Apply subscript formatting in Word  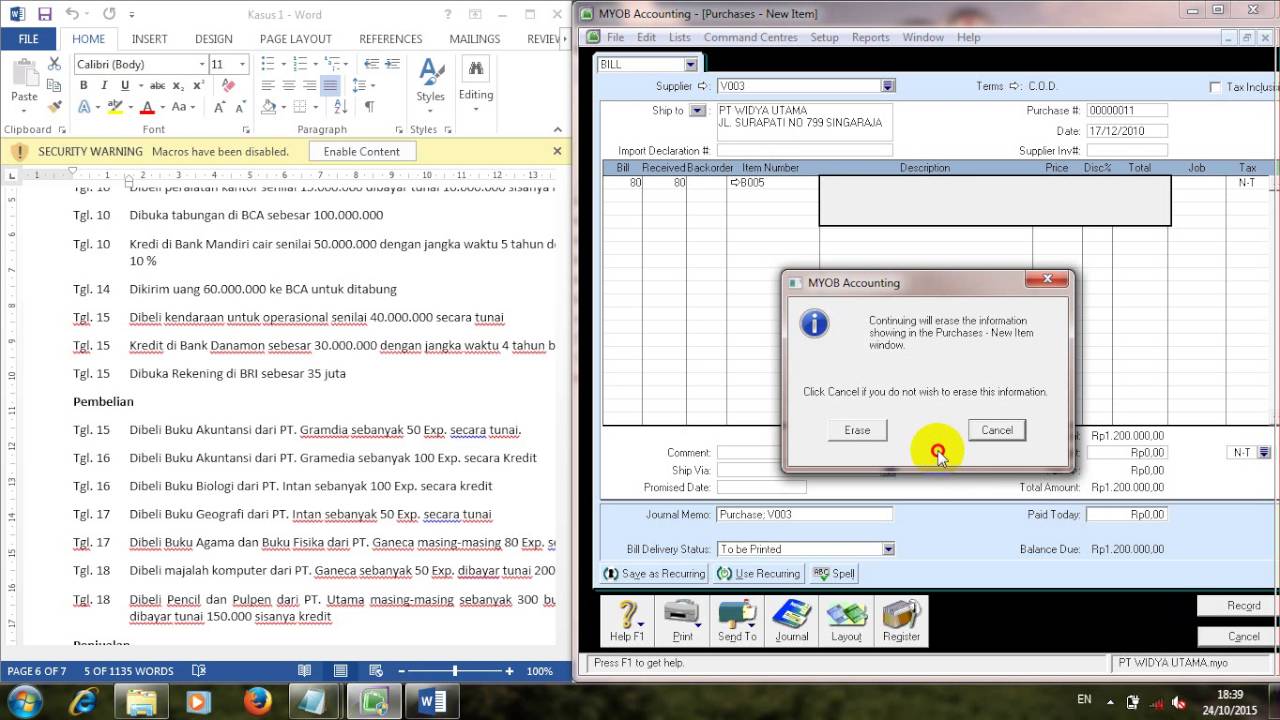pos(178,86)
